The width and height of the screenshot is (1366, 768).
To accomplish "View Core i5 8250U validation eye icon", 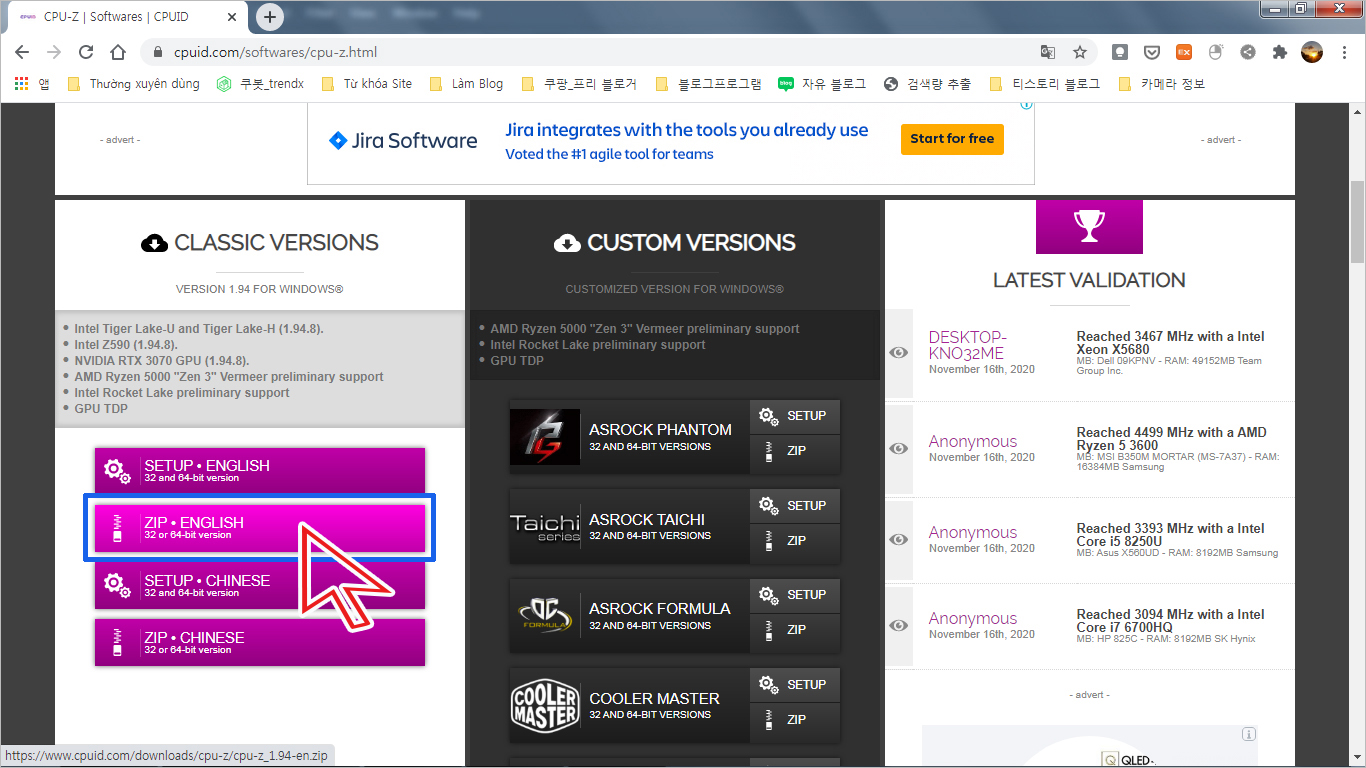I will [899, 540].
